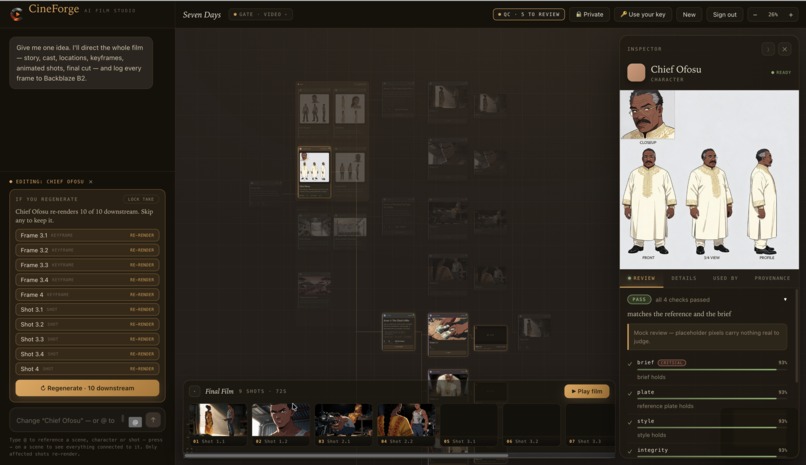Click the Chief Ofosu color swatch
Image resolution: width=806 pixels, height=465 pixels.
636,72
